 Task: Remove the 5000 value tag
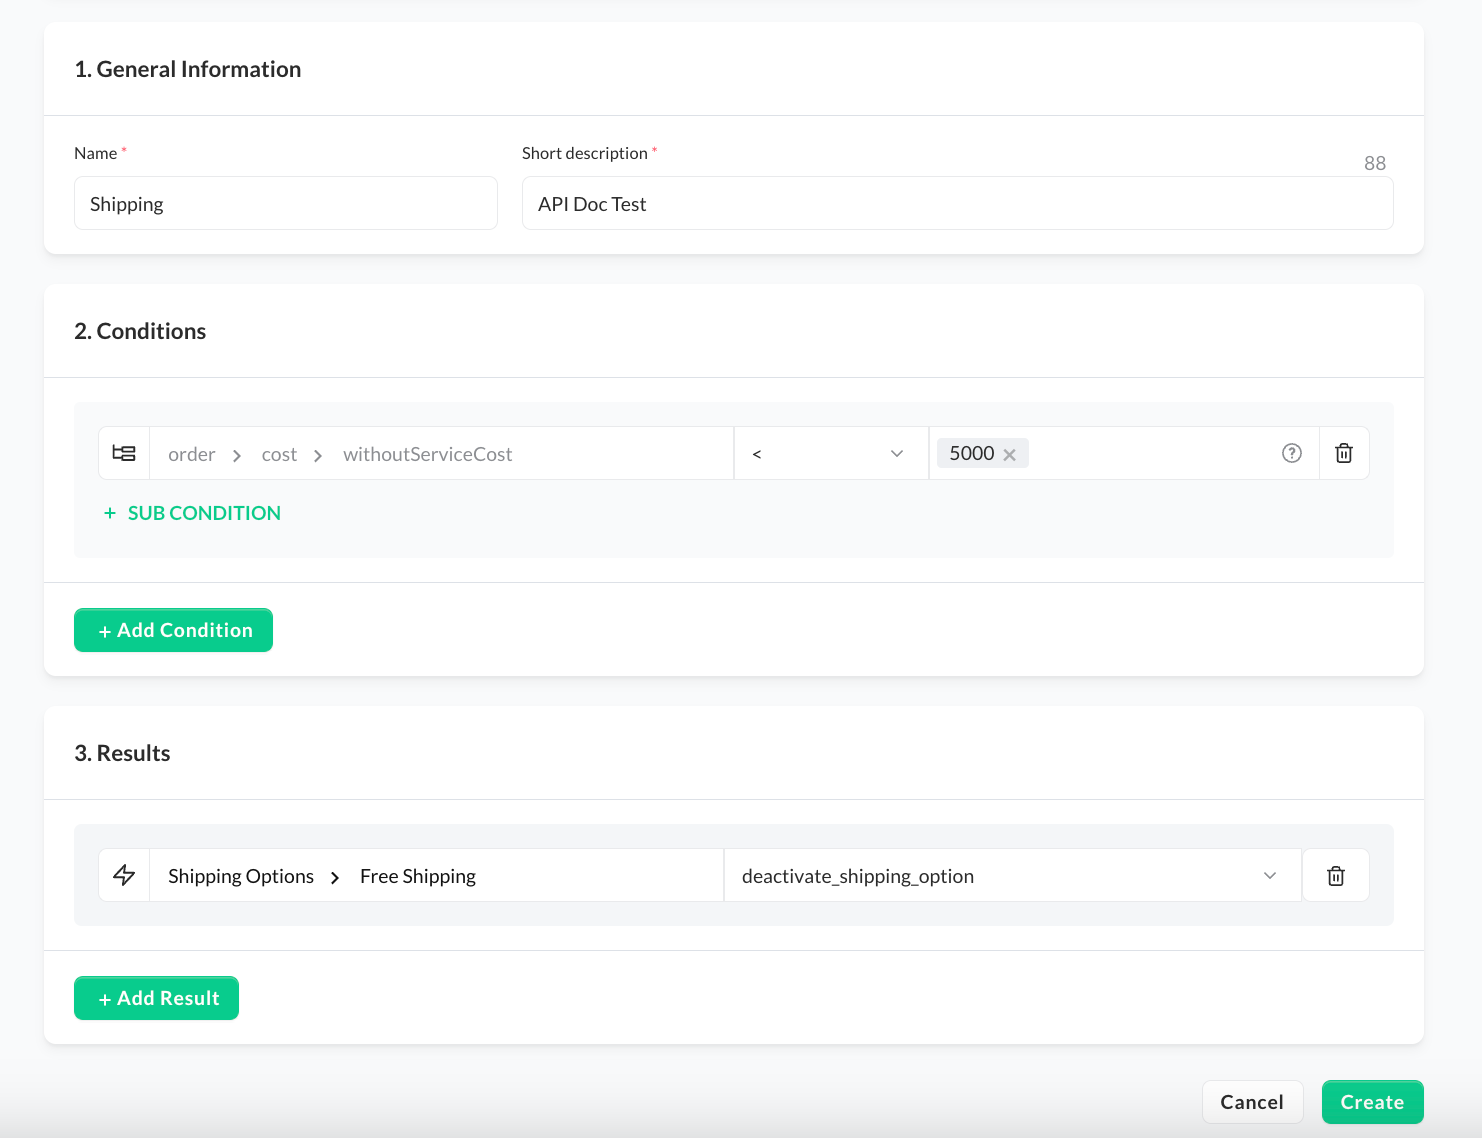[1009, 455]
